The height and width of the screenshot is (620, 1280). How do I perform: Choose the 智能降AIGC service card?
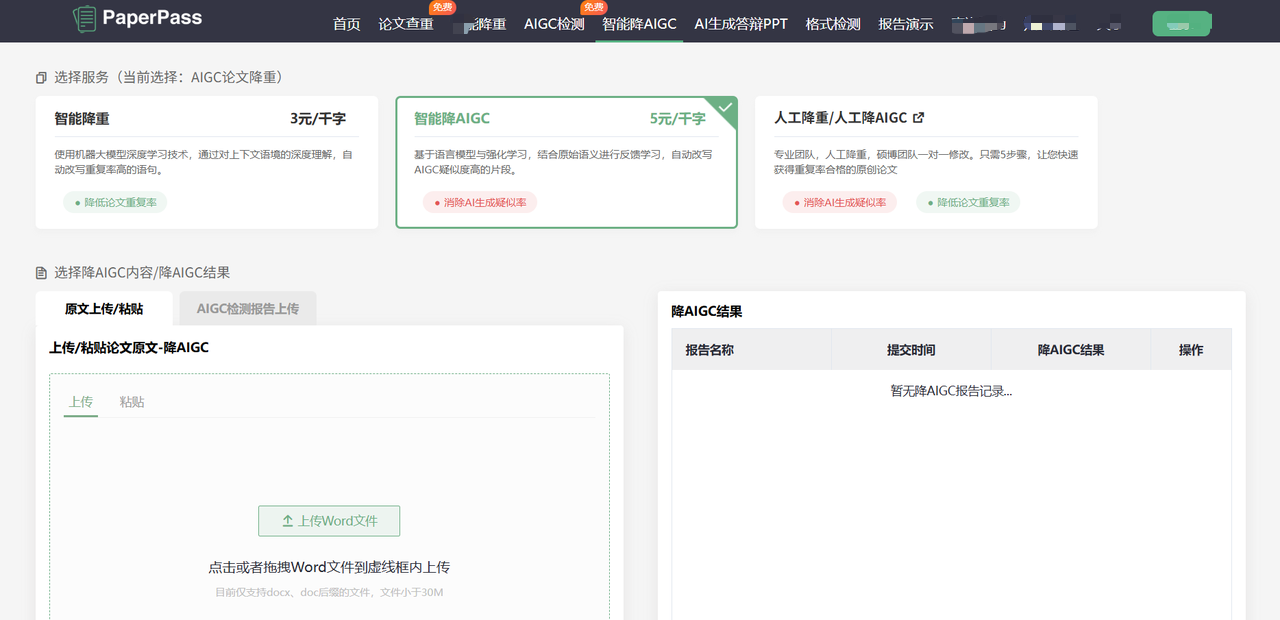click(x=567, y=162)
